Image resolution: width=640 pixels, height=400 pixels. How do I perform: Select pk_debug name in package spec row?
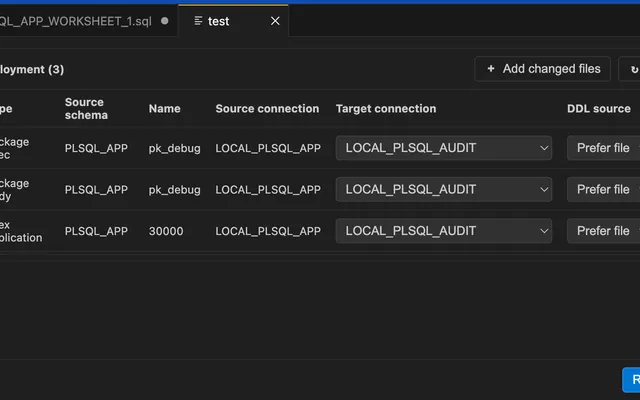[175, 148]
